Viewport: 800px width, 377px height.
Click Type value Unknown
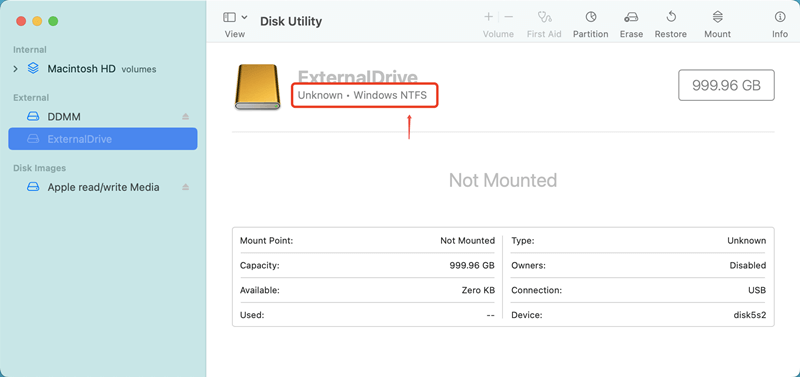(746, 240)
